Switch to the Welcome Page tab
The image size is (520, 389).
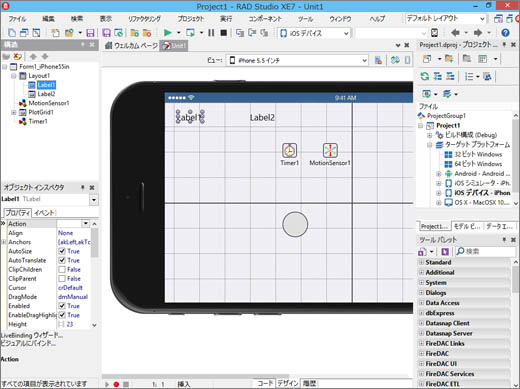pos(131,46)
